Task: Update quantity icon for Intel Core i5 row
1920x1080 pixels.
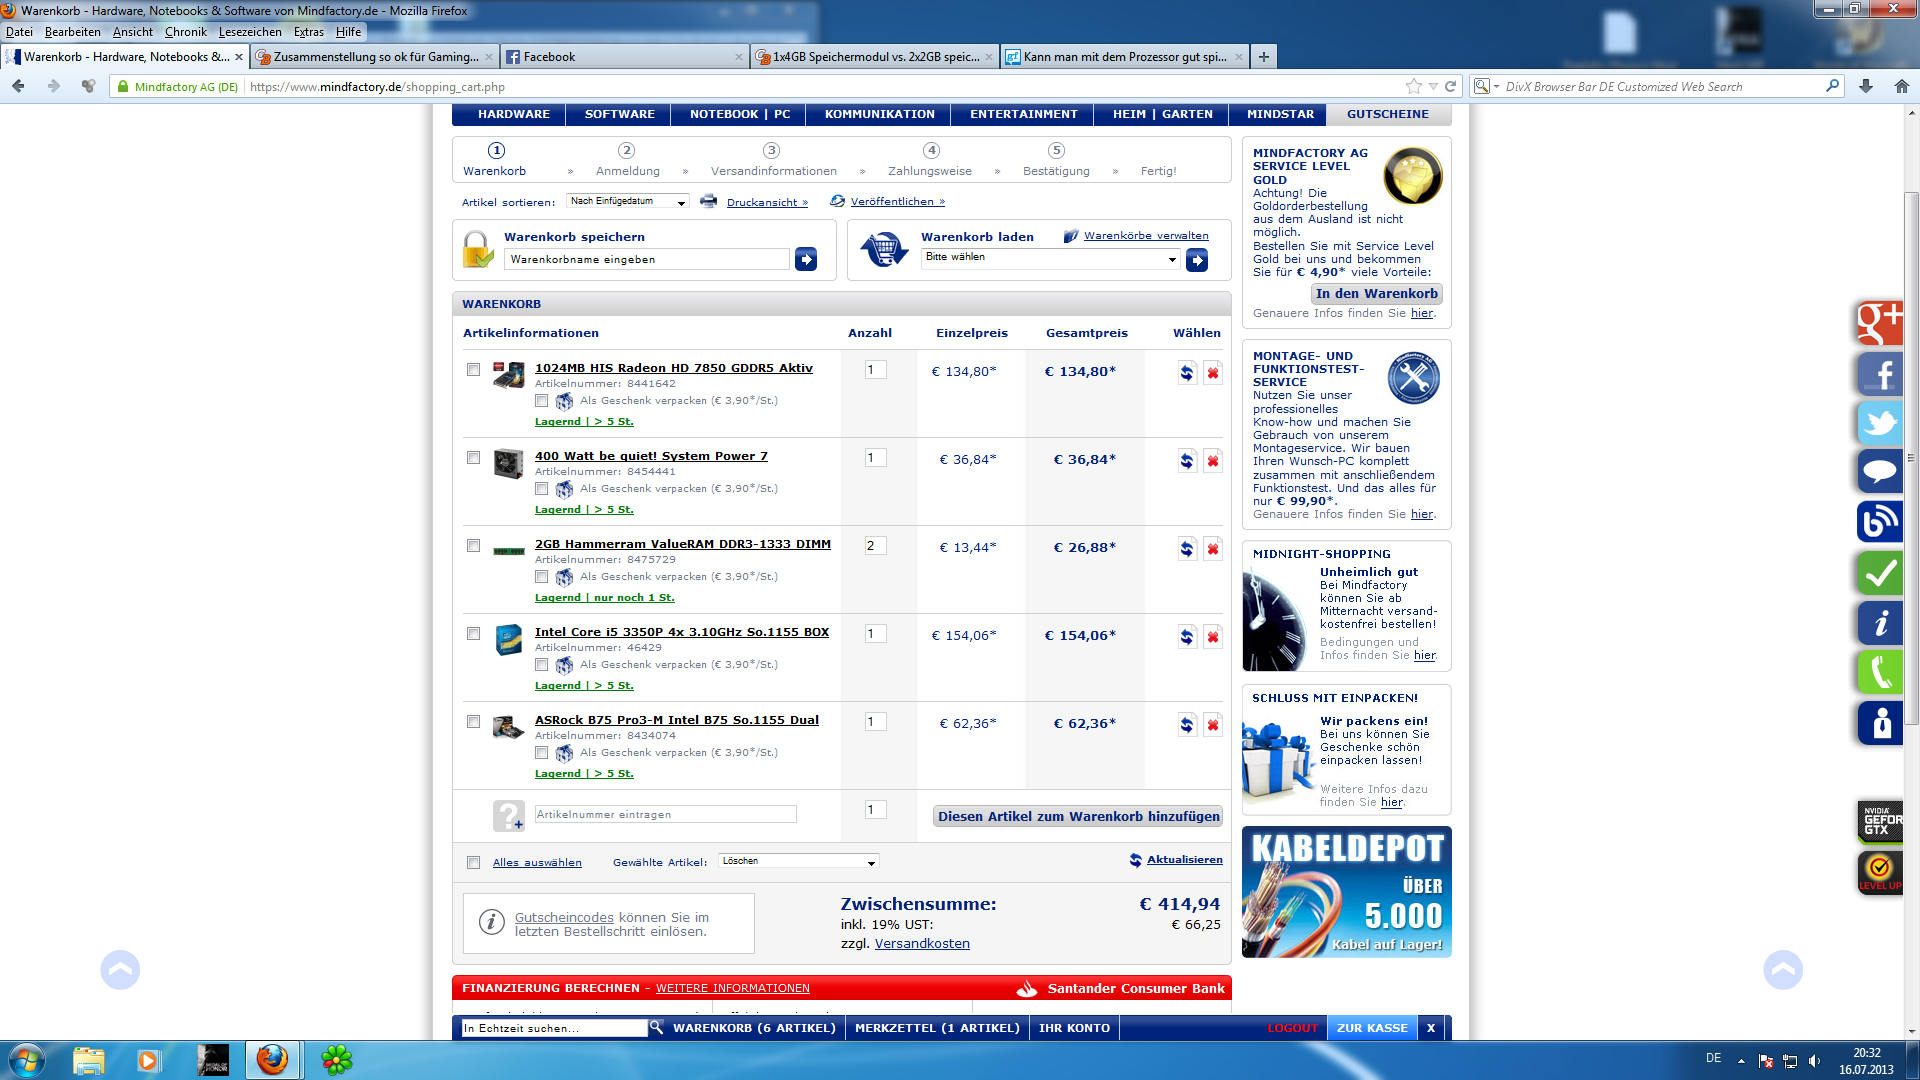Action: click(1187, 637)
